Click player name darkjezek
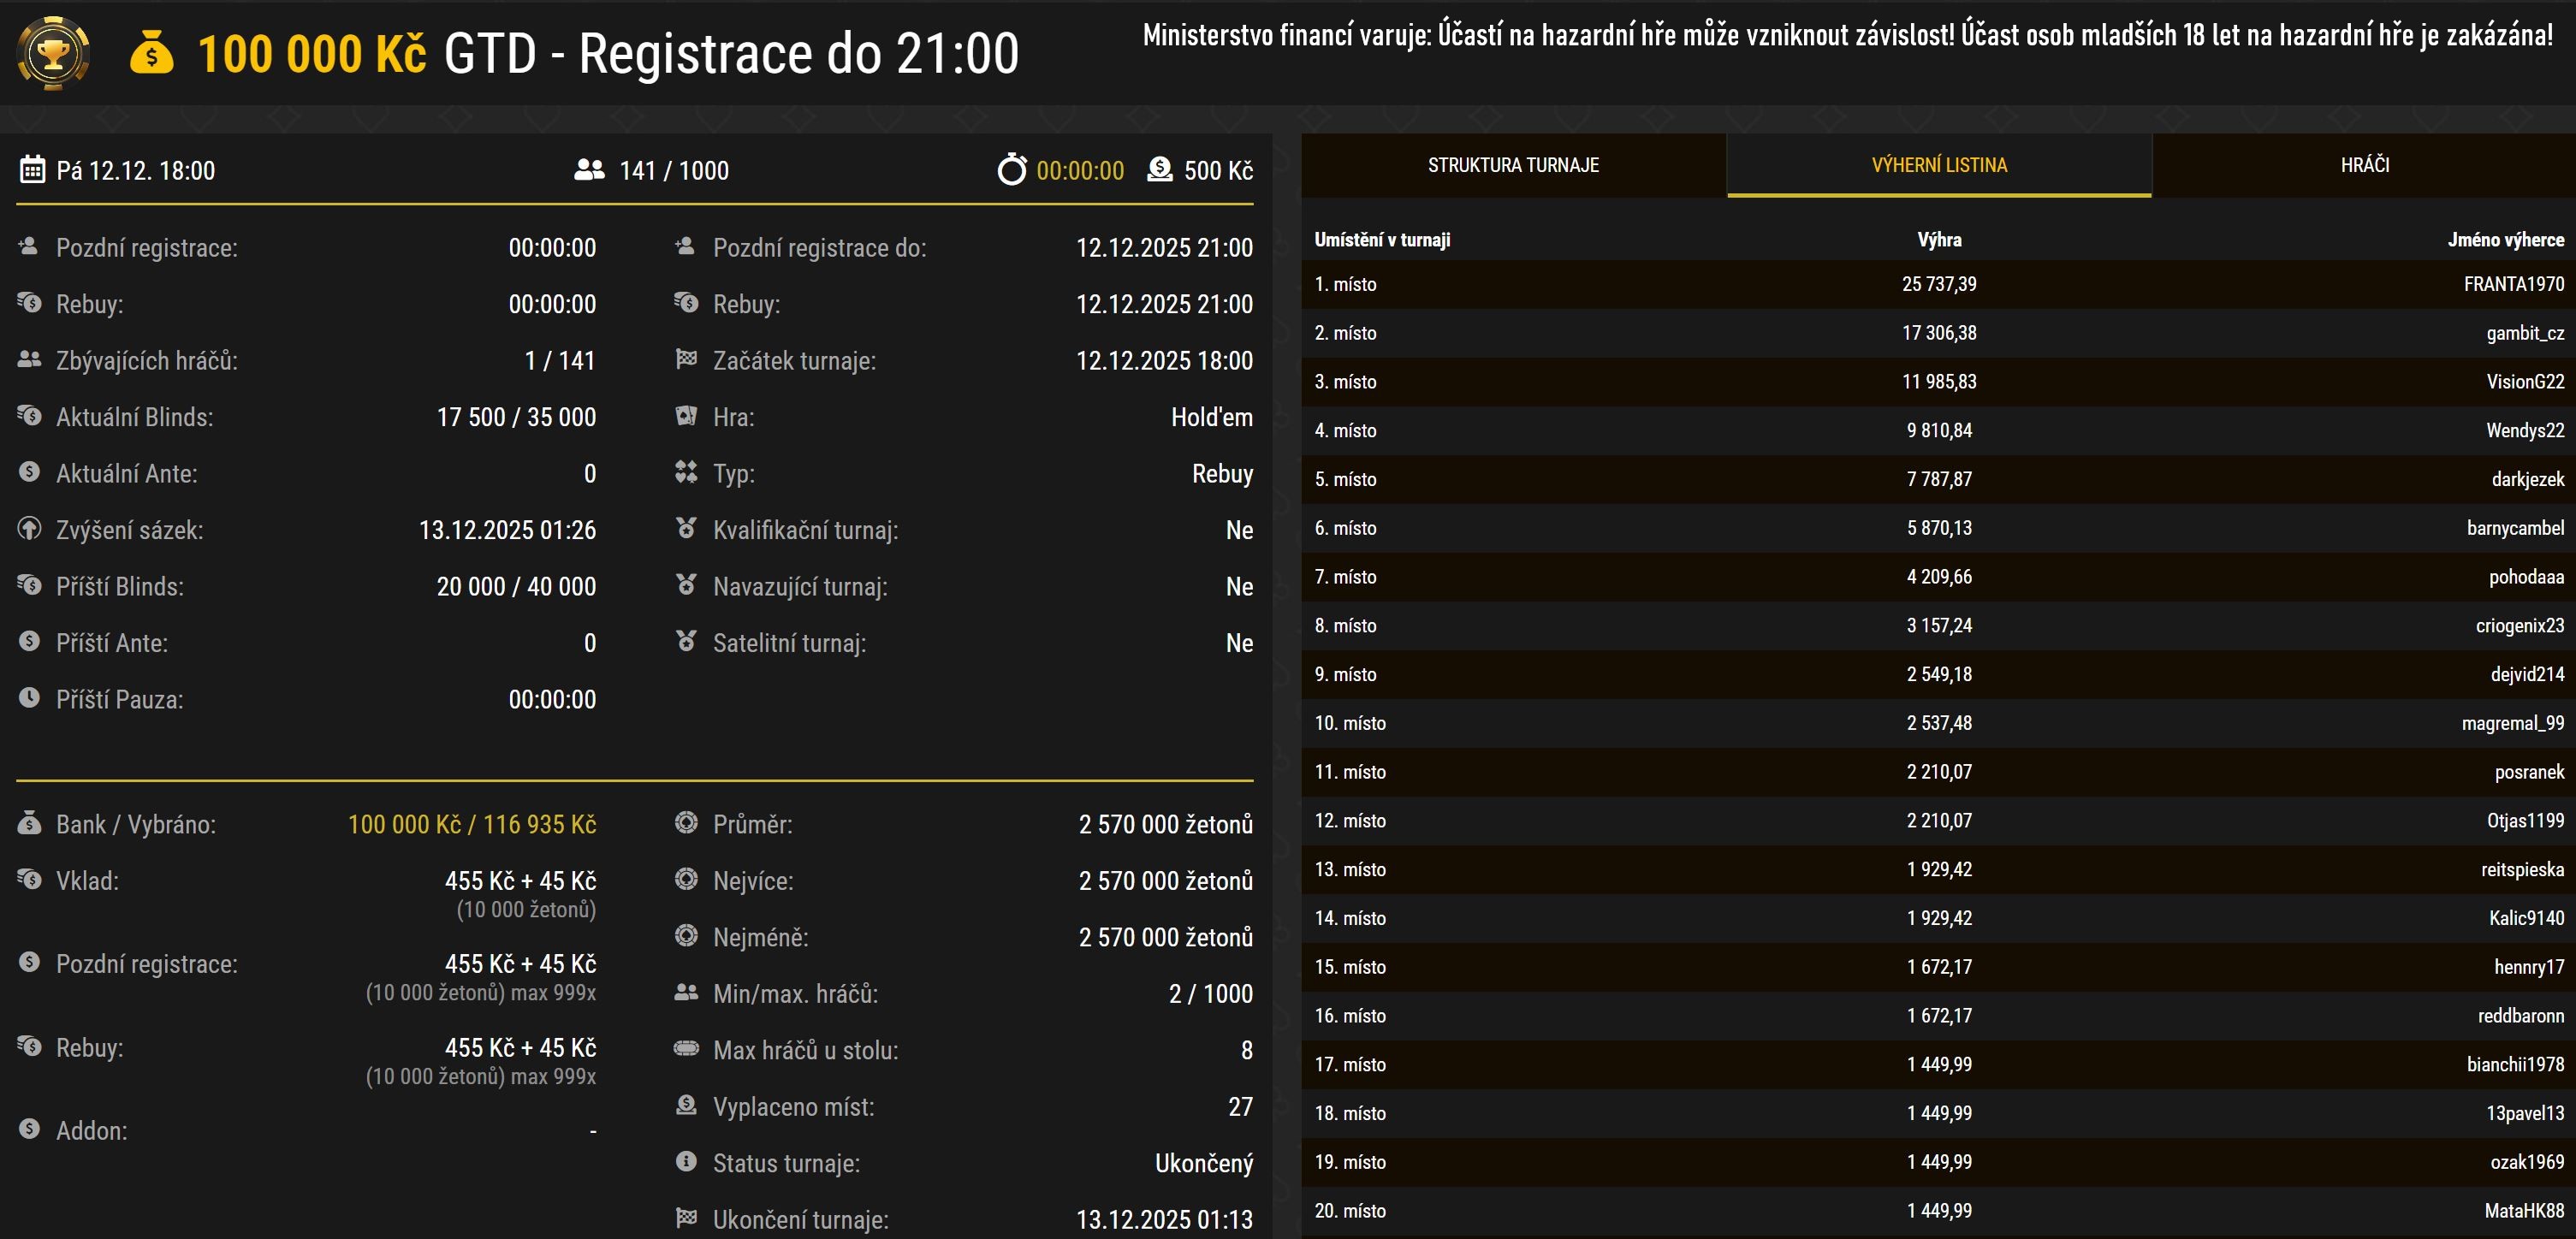Screen dimensions: 2576x1239 coord(2528,479)
